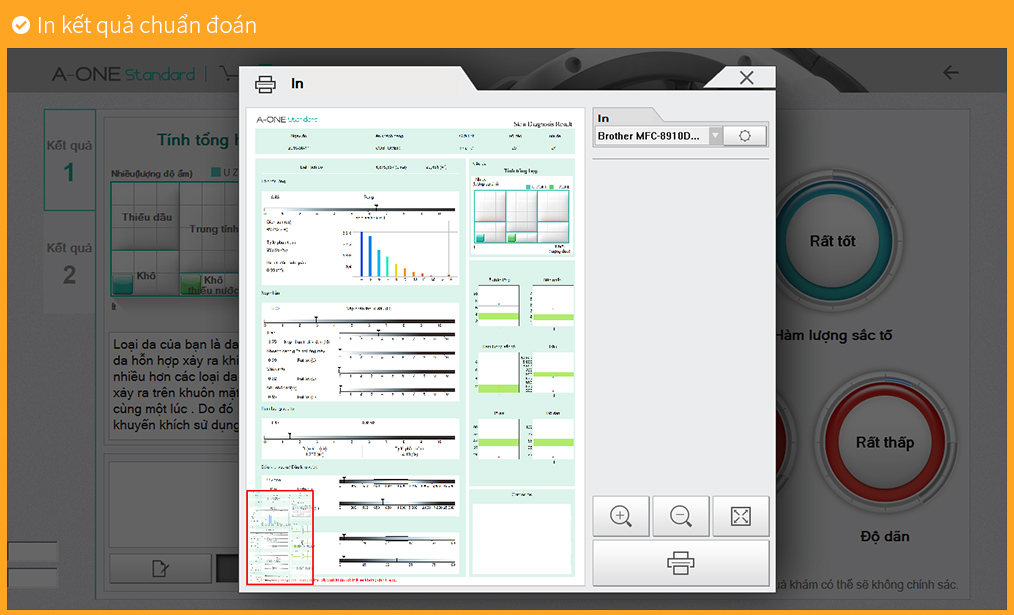Open printer settings gear button
1014x615 pixels.
point(745,136)
